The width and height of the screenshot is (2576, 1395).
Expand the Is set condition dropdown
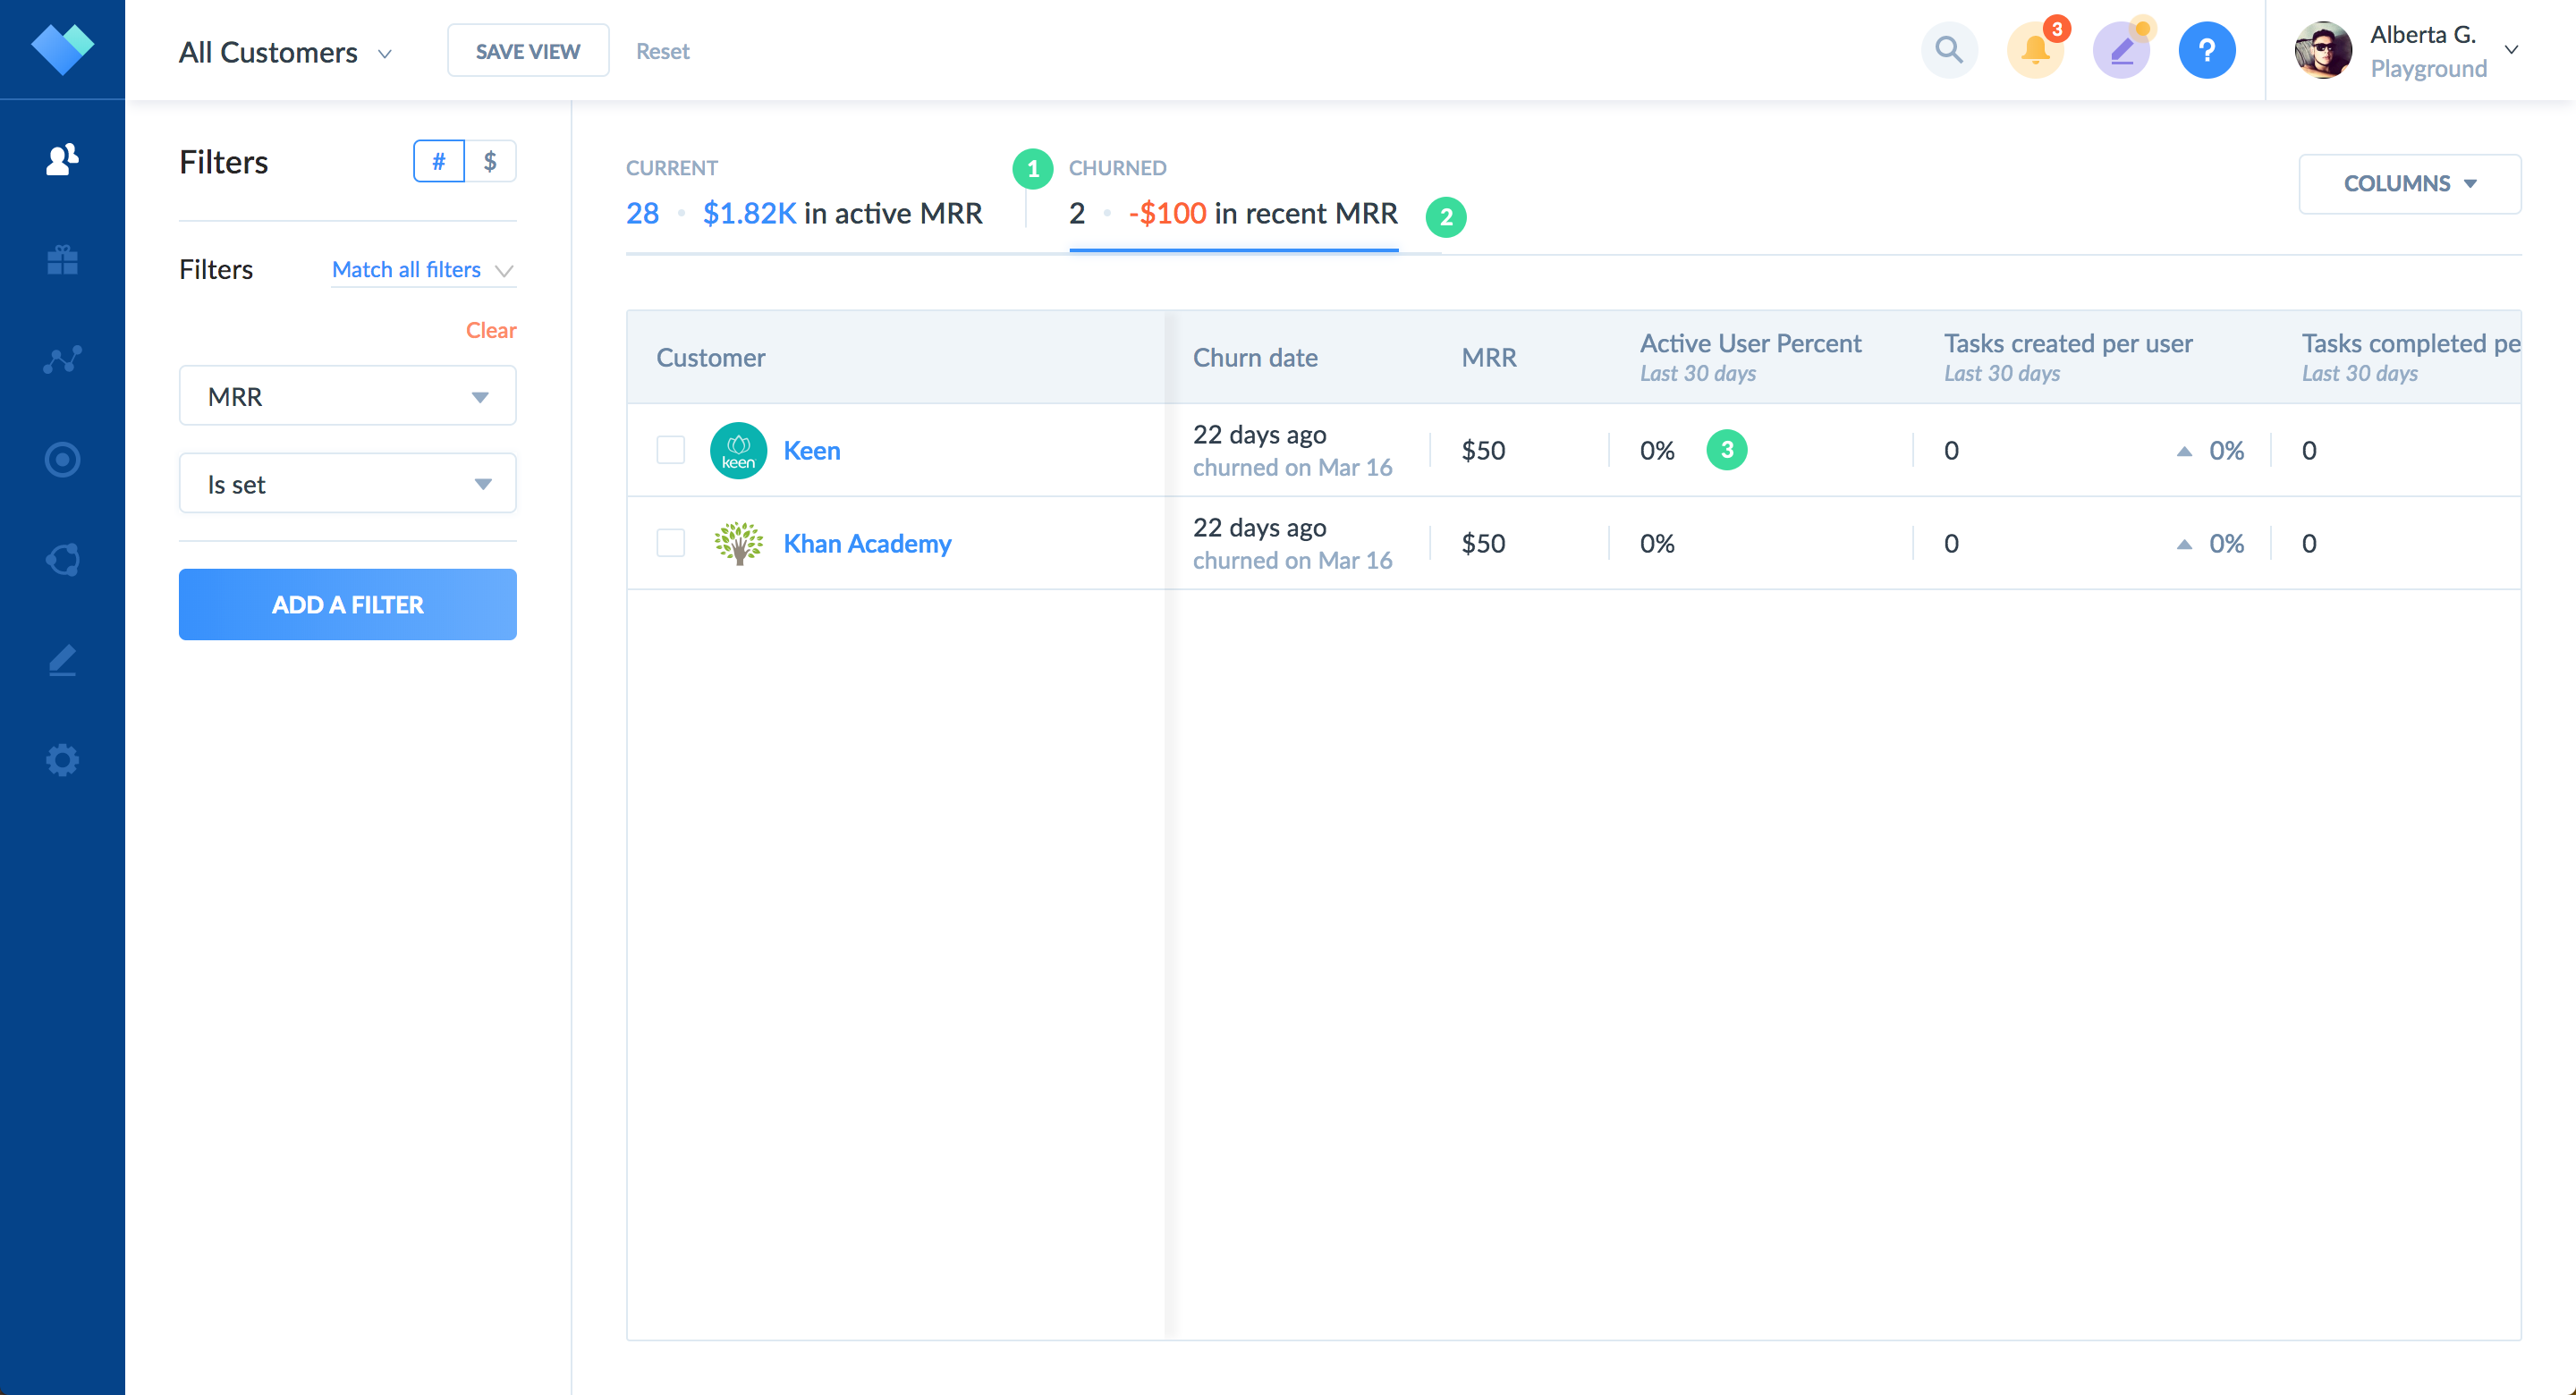pyautogui.click(x=347, y=484)
